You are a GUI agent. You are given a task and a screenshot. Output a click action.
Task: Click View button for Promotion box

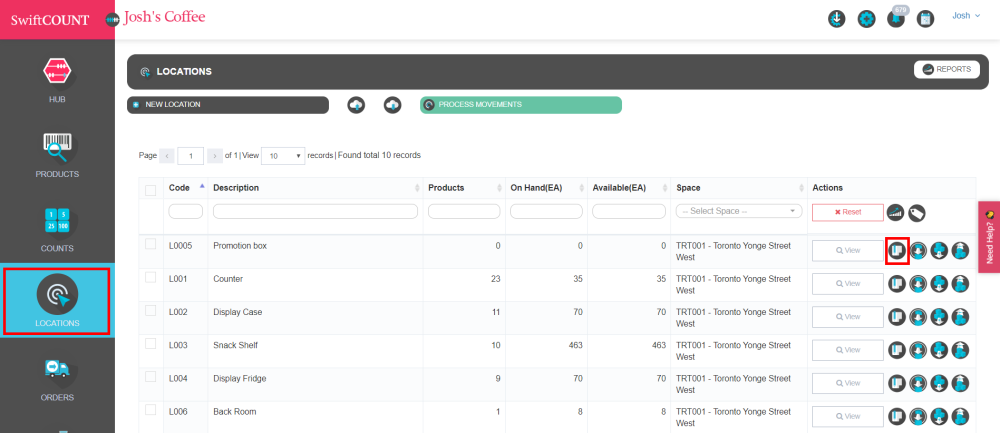848,251
